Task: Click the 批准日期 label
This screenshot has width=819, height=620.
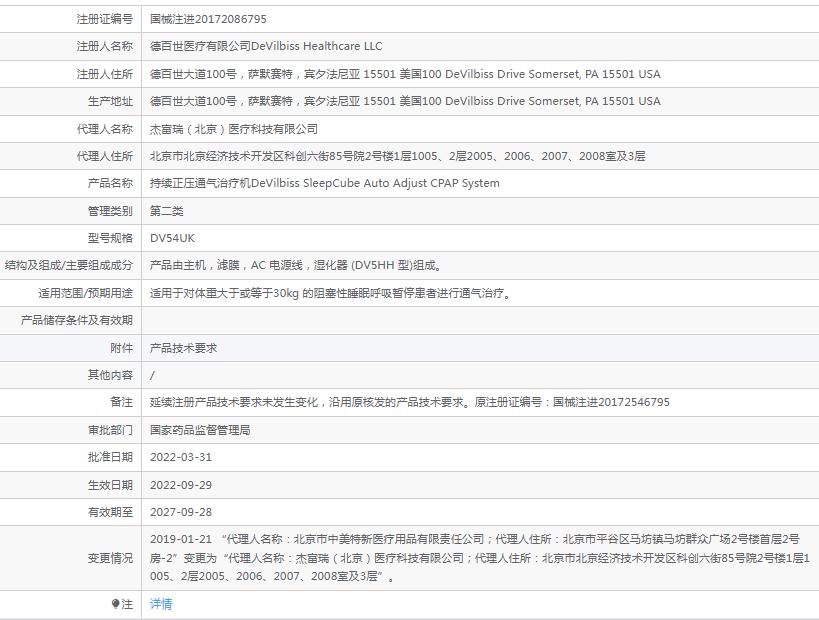Action: (110, 457)
